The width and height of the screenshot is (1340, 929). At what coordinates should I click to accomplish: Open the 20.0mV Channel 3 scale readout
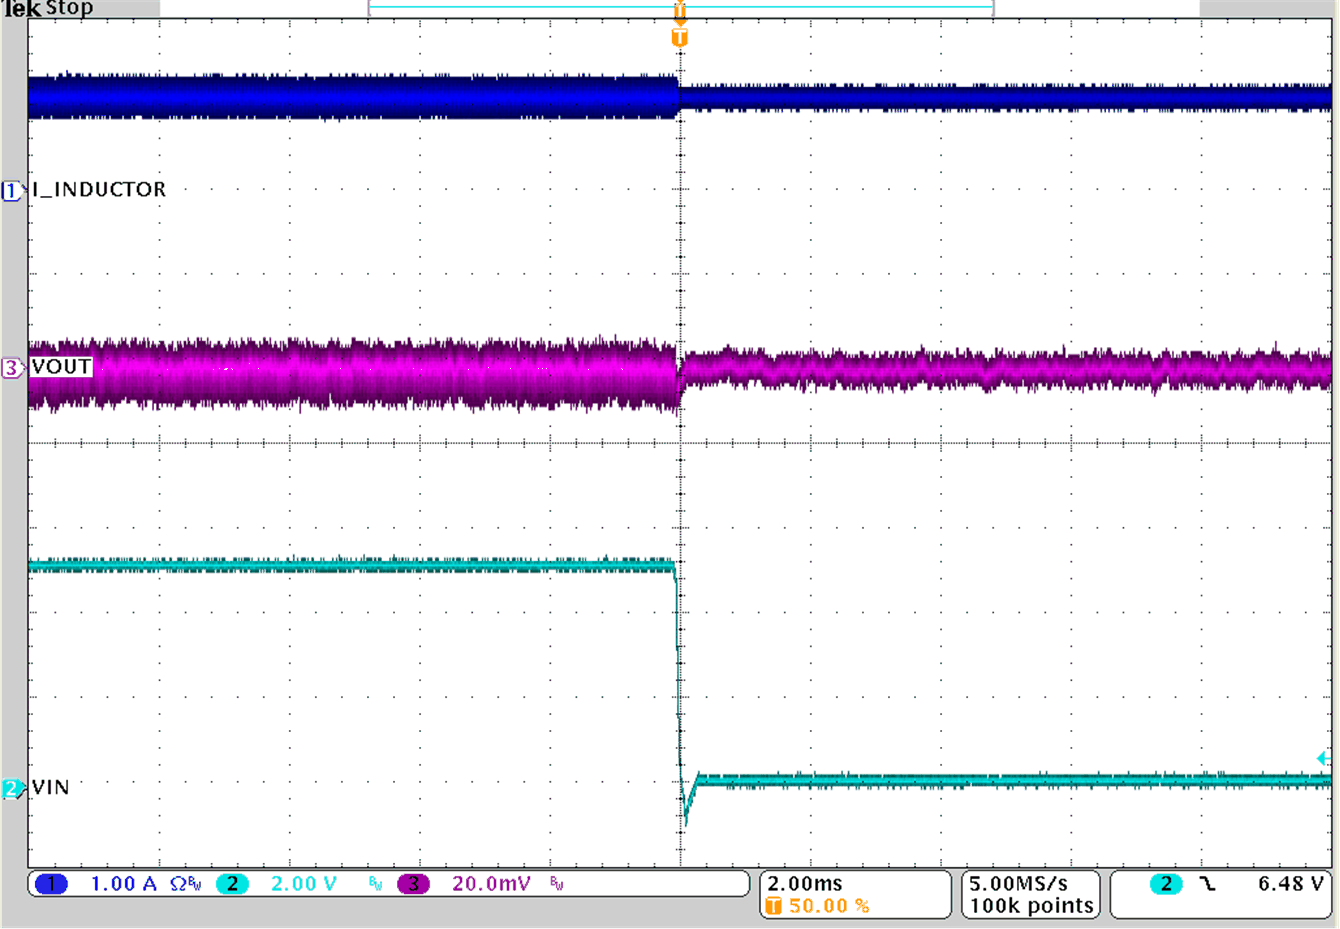(x=489, y=884)
